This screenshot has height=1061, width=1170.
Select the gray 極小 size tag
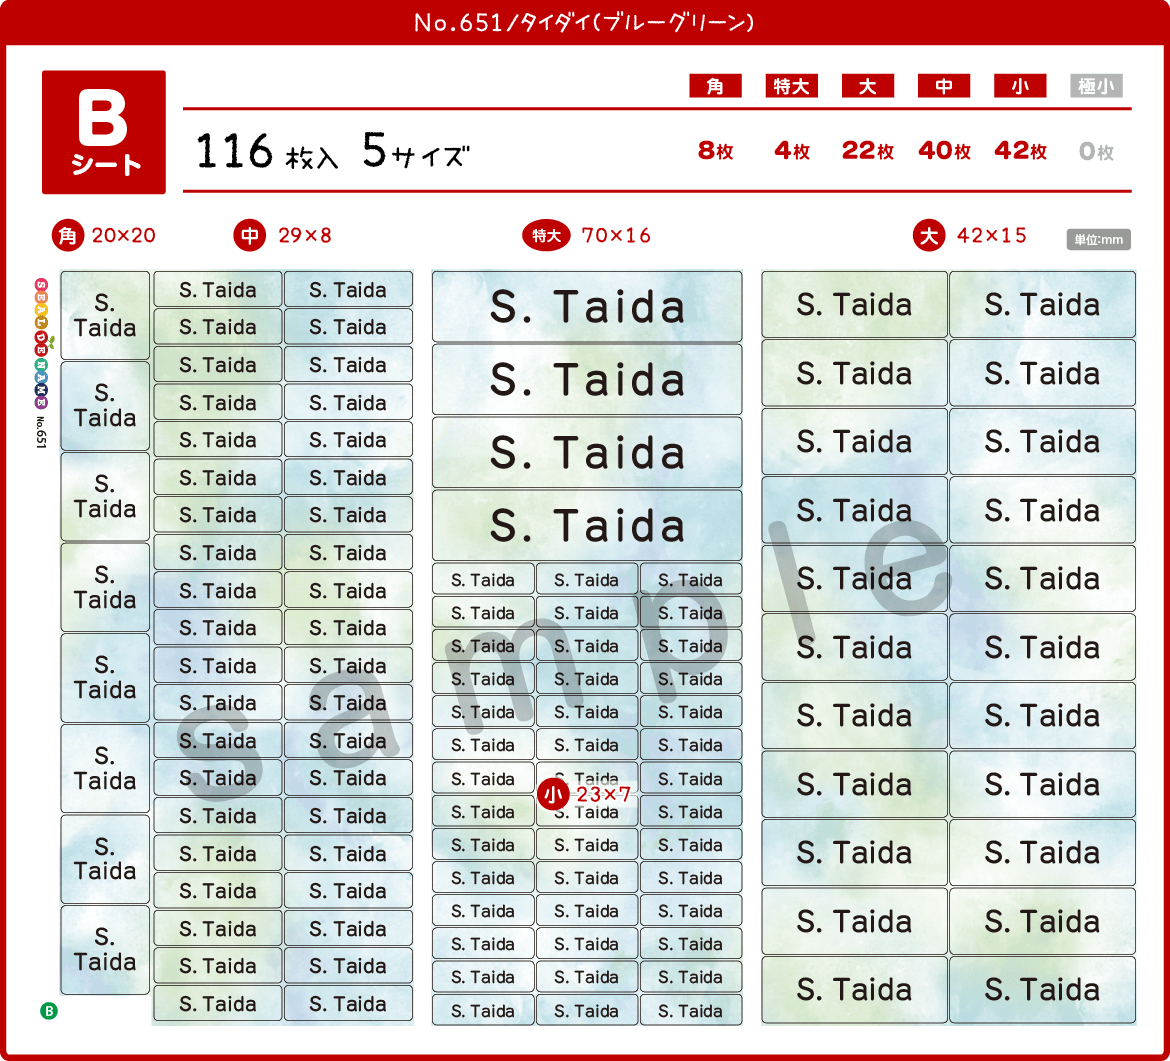tap(1096, 86)
